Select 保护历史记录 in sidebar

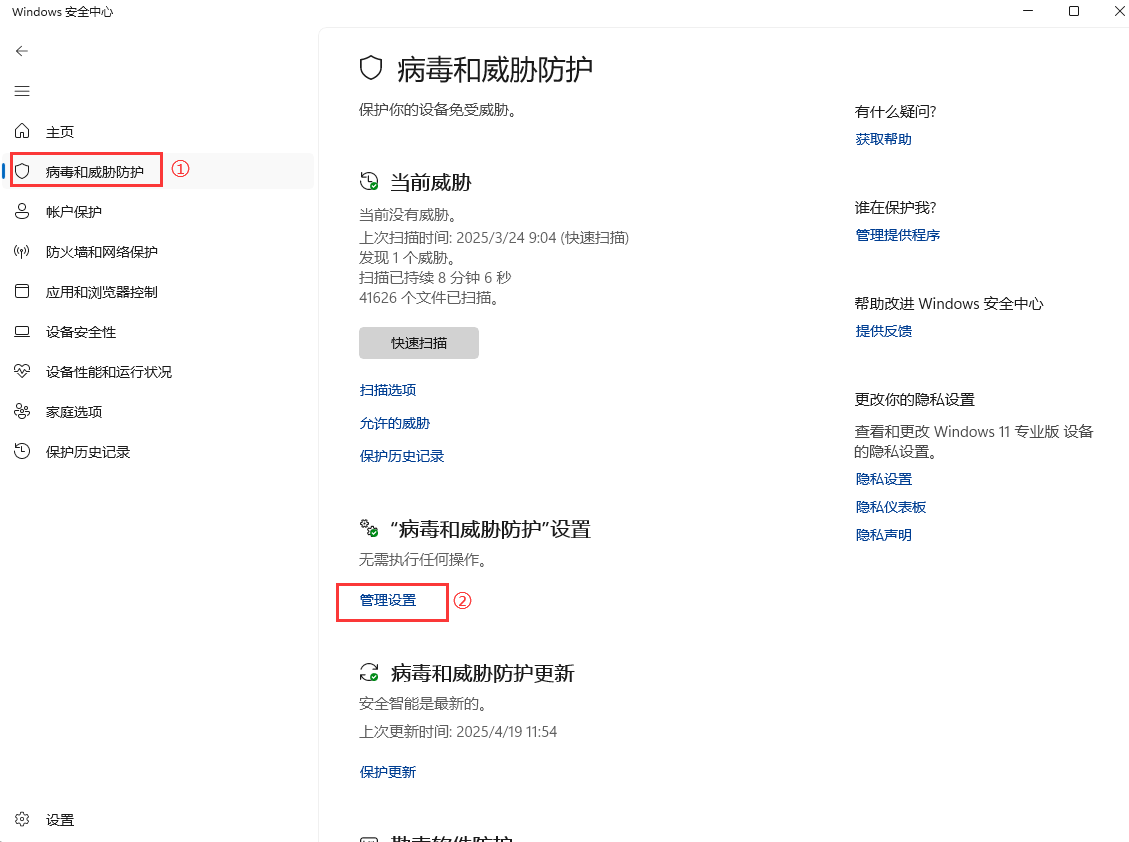coord(88,452)
